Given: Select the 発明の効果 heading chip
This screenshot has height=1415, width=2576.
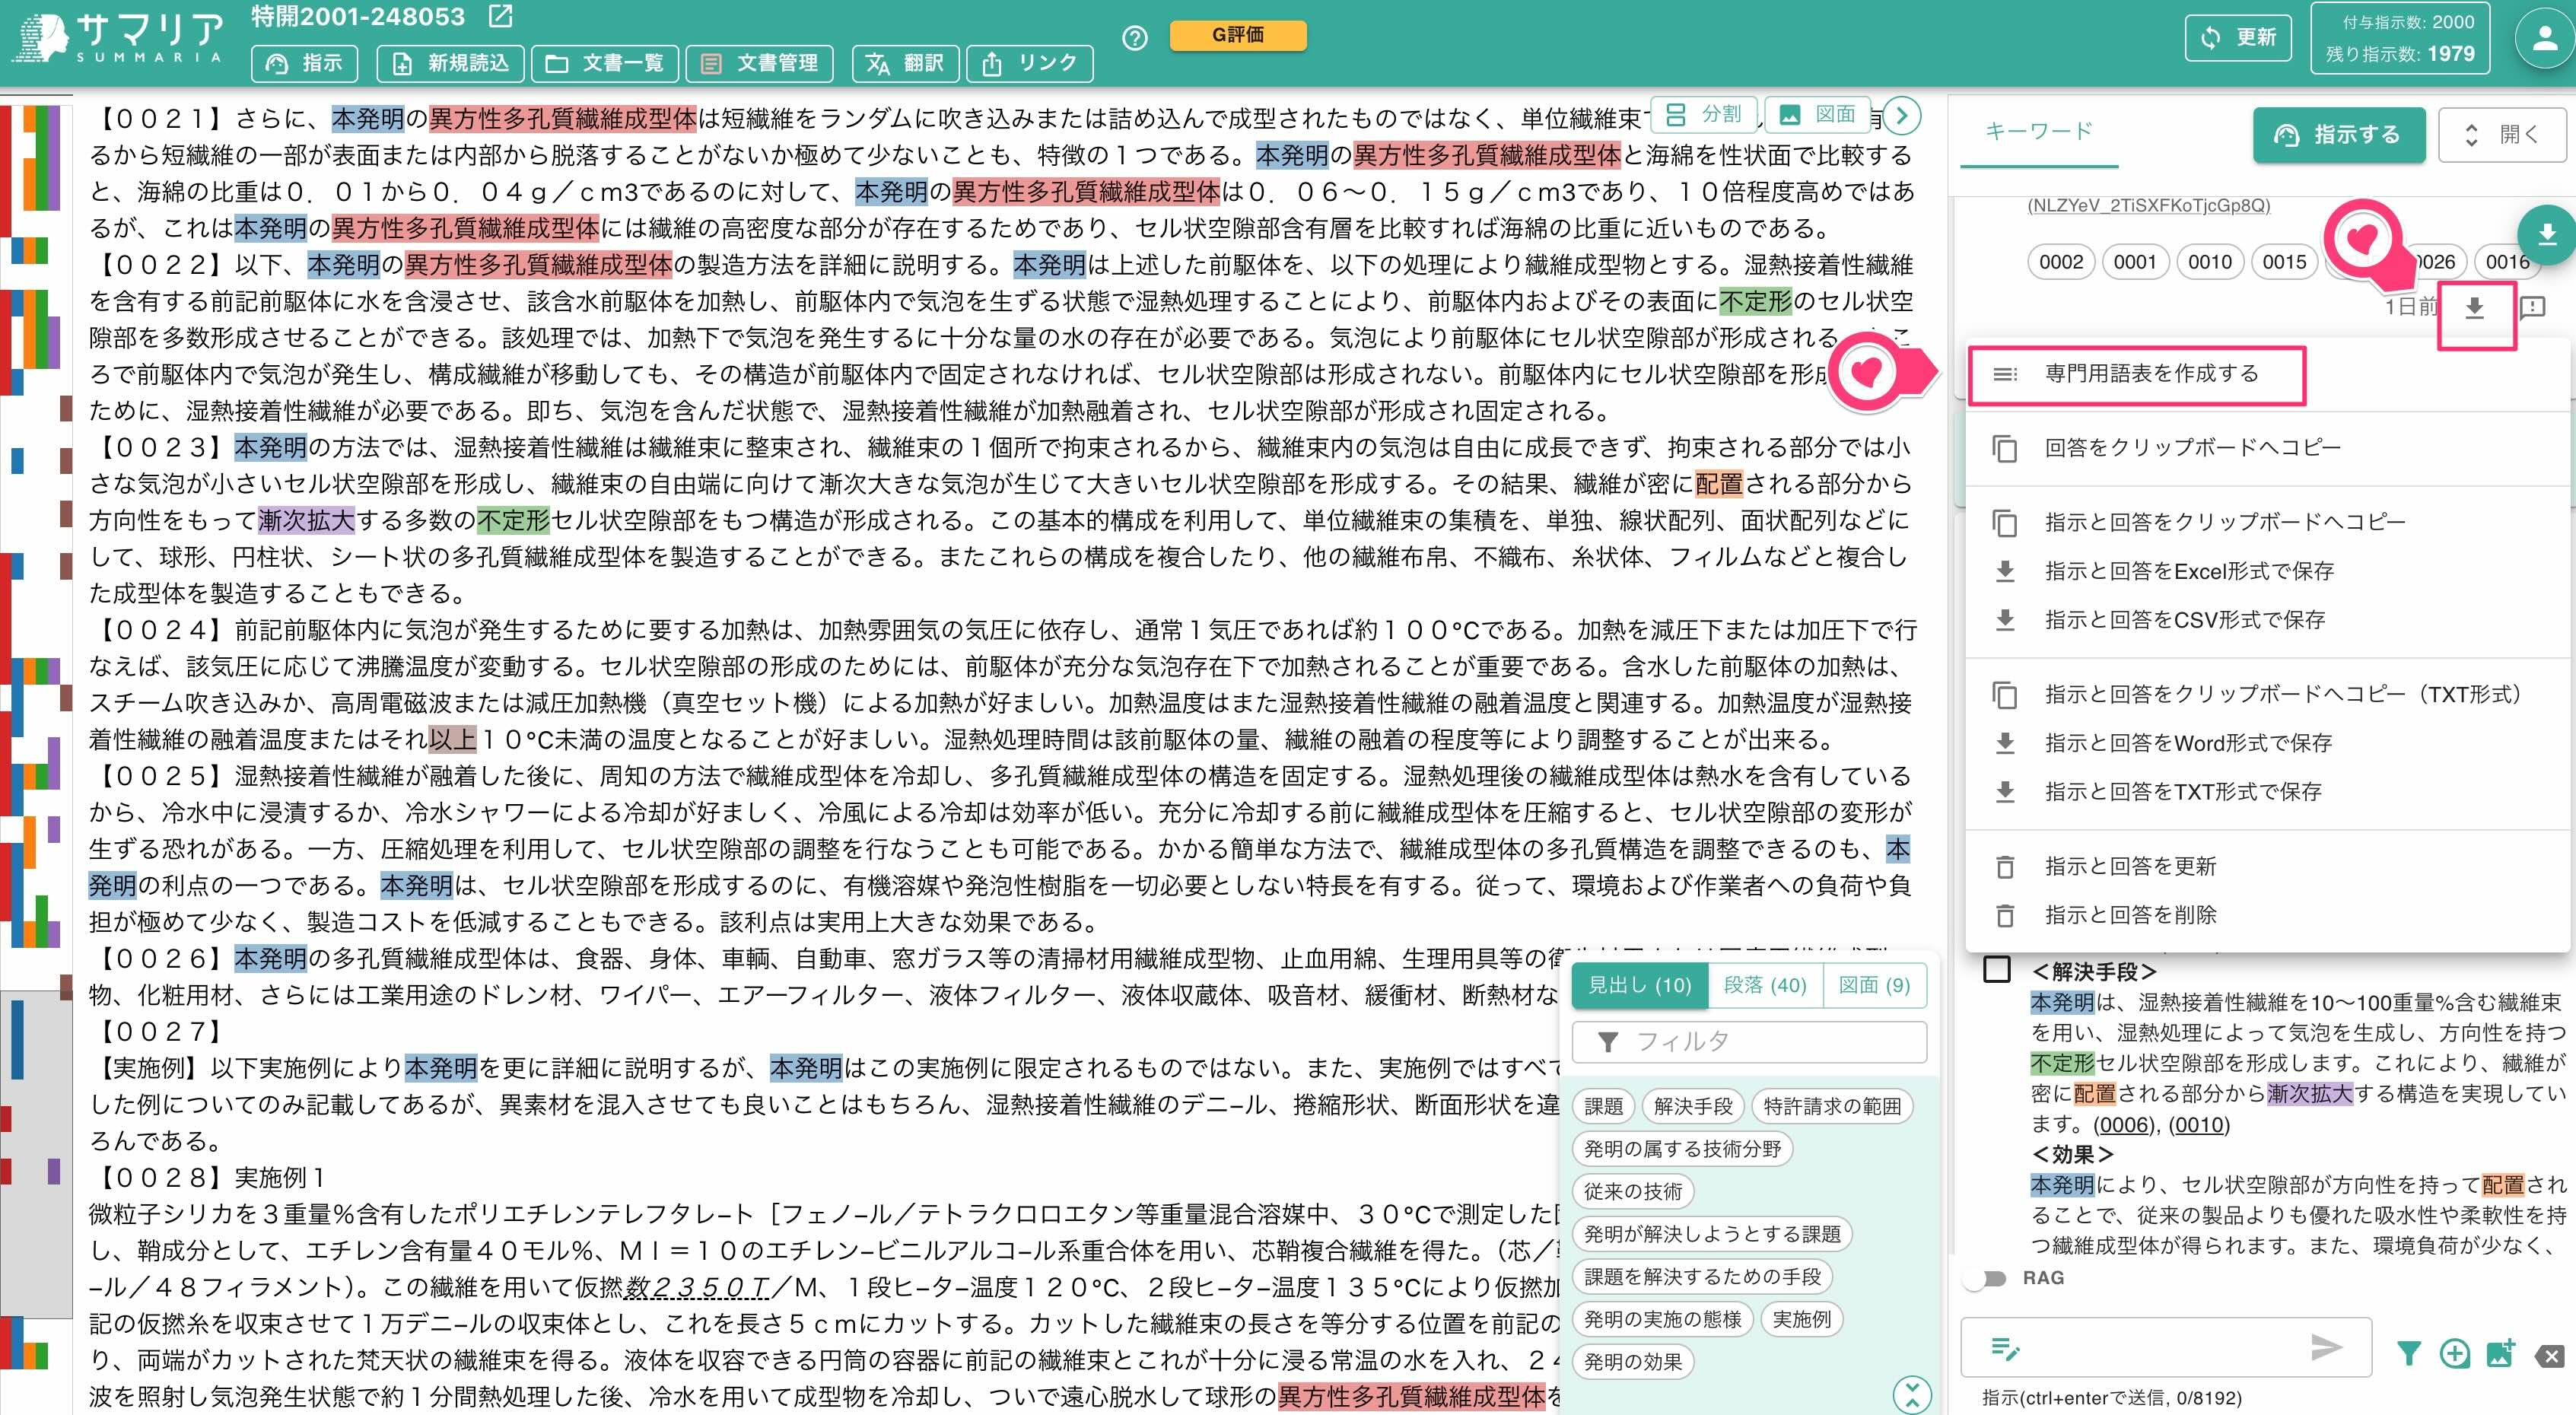Looking at the screenshot, I should pos(1633,1362).
